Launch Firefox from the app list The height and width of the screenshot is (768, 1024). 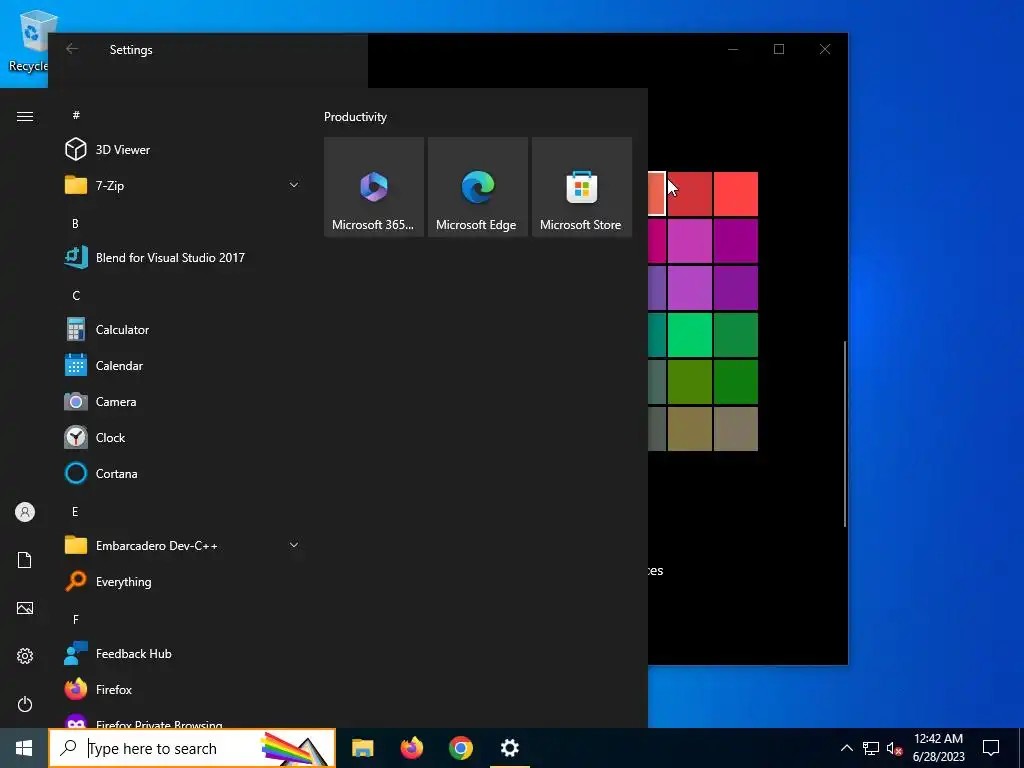[x=183, y=690]
